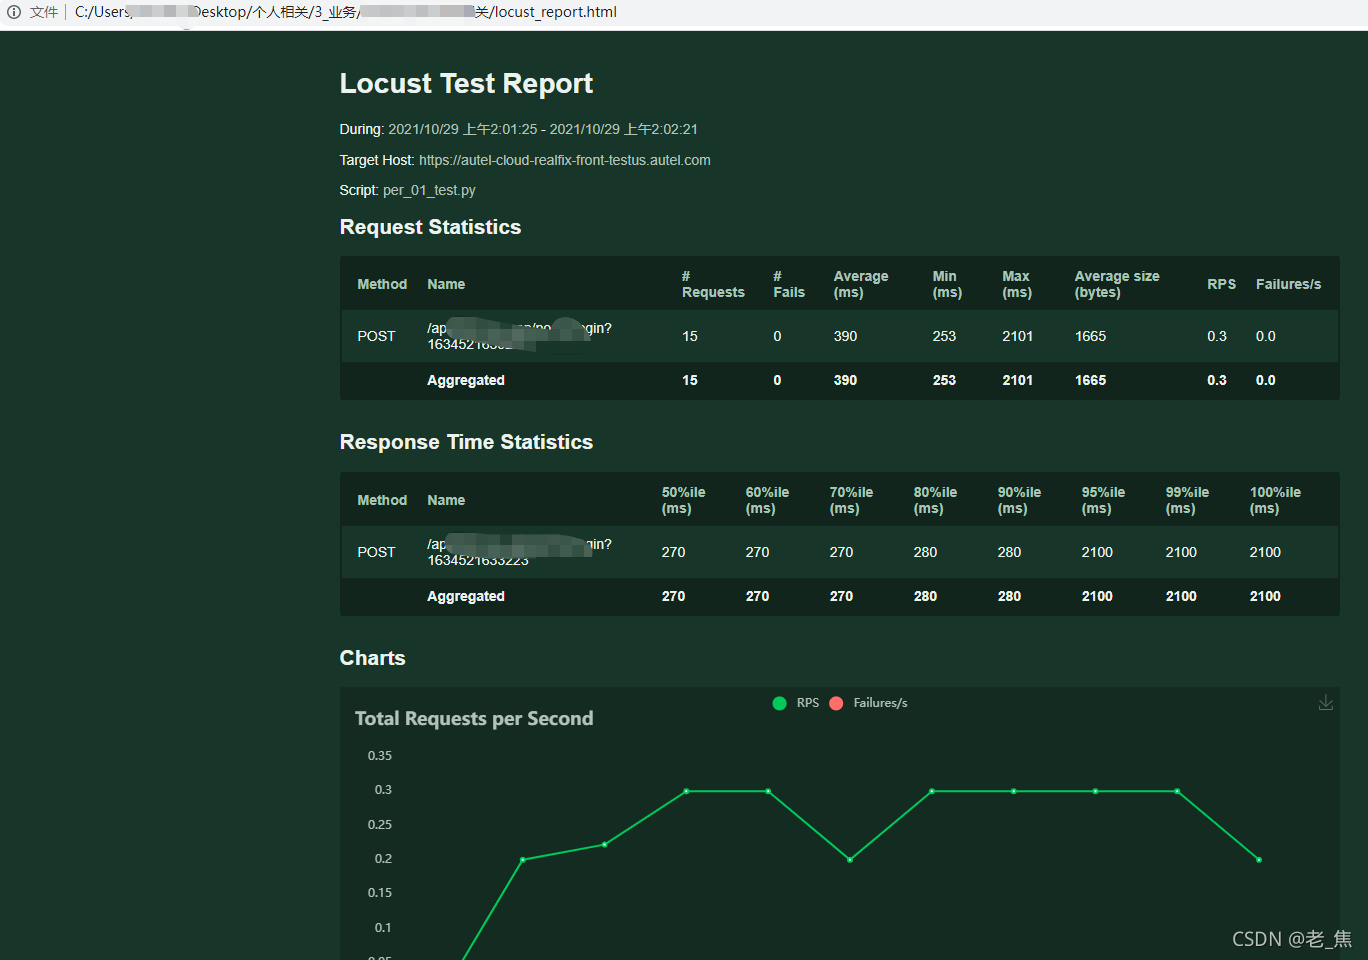Click the green RPS legend dot
This screenshot has width=1368, height=960.
780,703
